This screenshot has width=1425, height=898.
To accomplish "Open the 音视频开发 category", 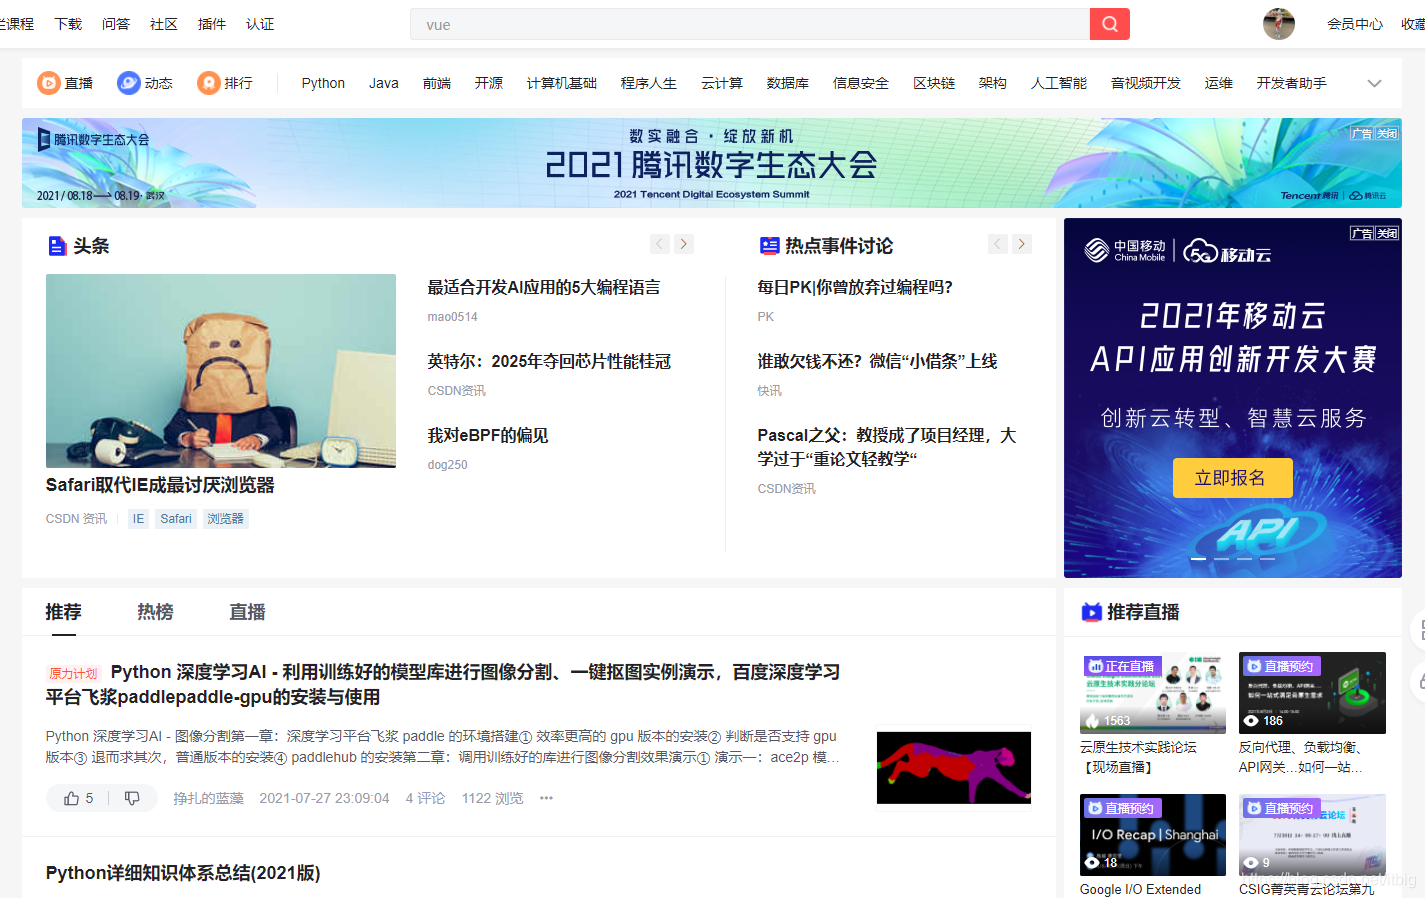I will (x=1146, y=83).
